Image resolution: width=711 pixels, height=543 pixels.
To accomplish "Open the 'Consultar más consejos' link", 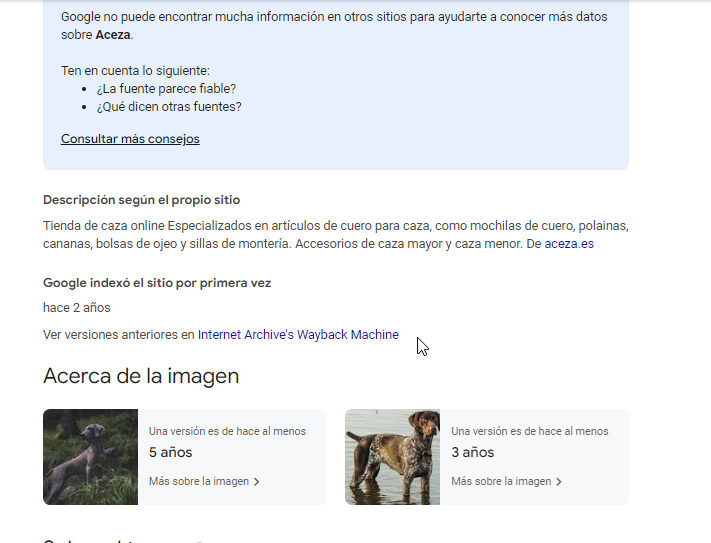I will (x=130, y=139).
